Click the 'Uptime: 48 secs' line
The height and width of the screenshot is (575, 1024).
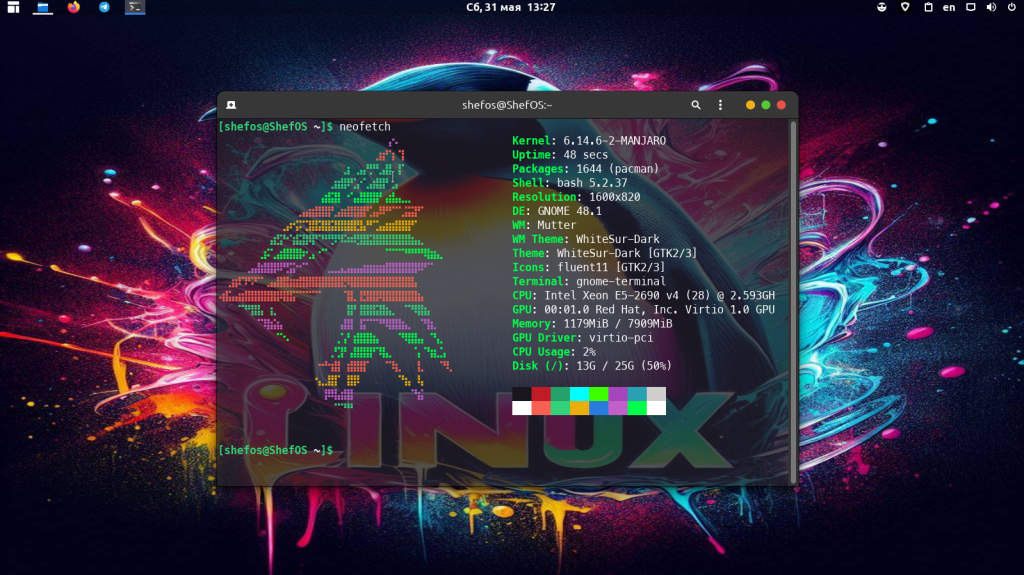tap(560, 155)
